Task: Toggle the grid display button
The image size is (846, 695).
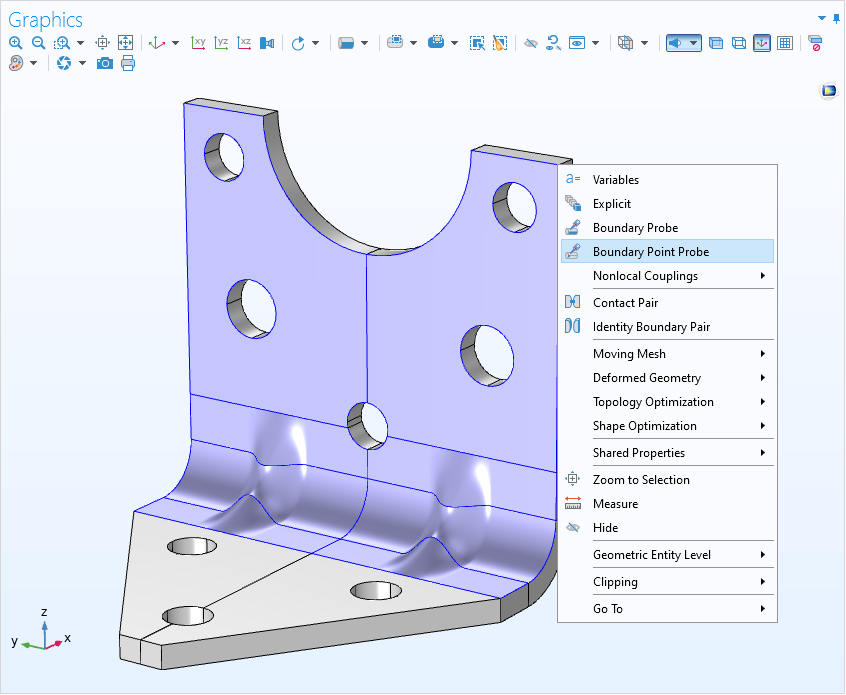Action: point(785,43)
